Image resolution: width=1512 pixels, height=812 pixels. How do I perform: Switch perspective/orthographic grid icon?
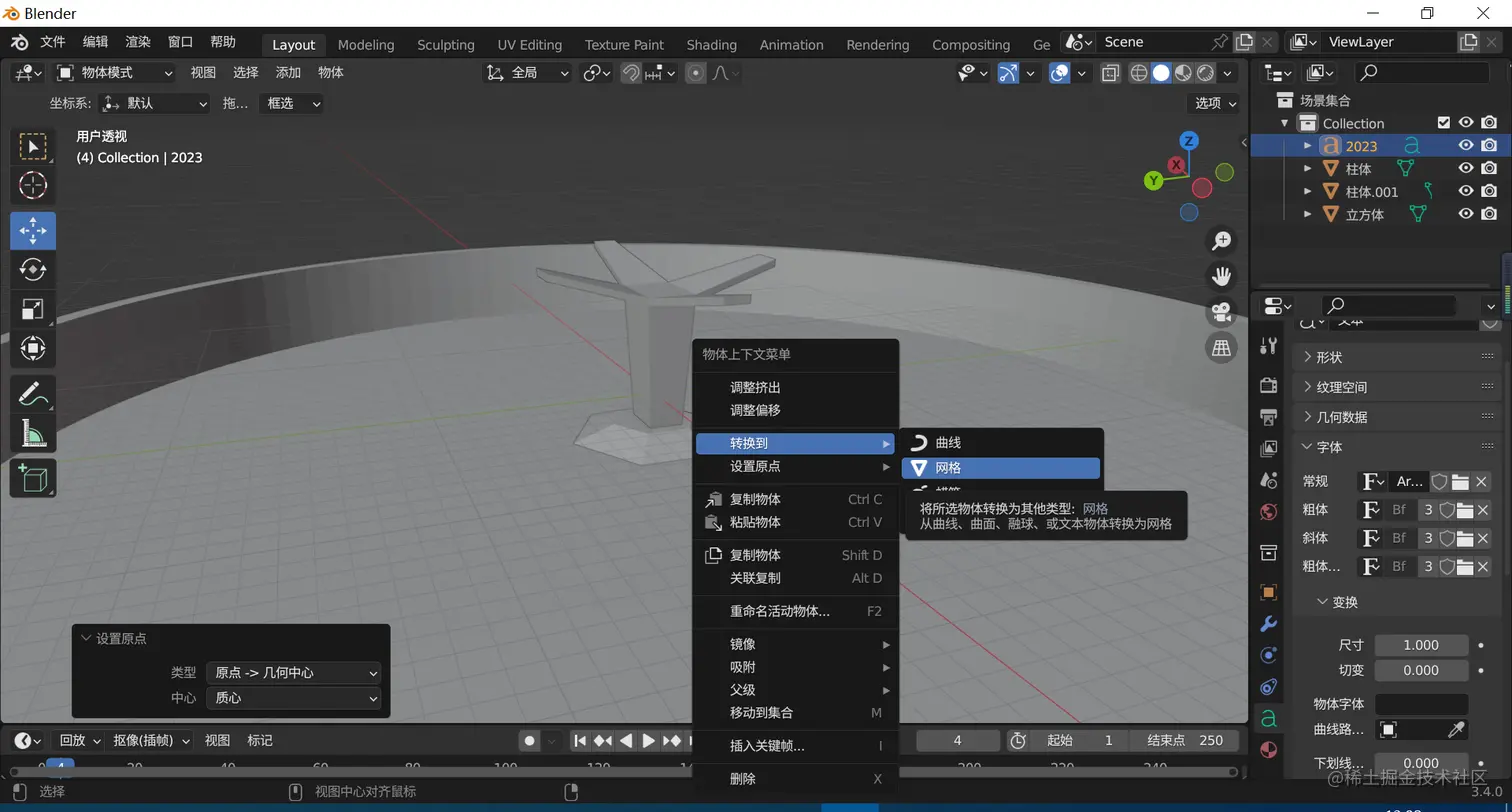pos(1221,348)
